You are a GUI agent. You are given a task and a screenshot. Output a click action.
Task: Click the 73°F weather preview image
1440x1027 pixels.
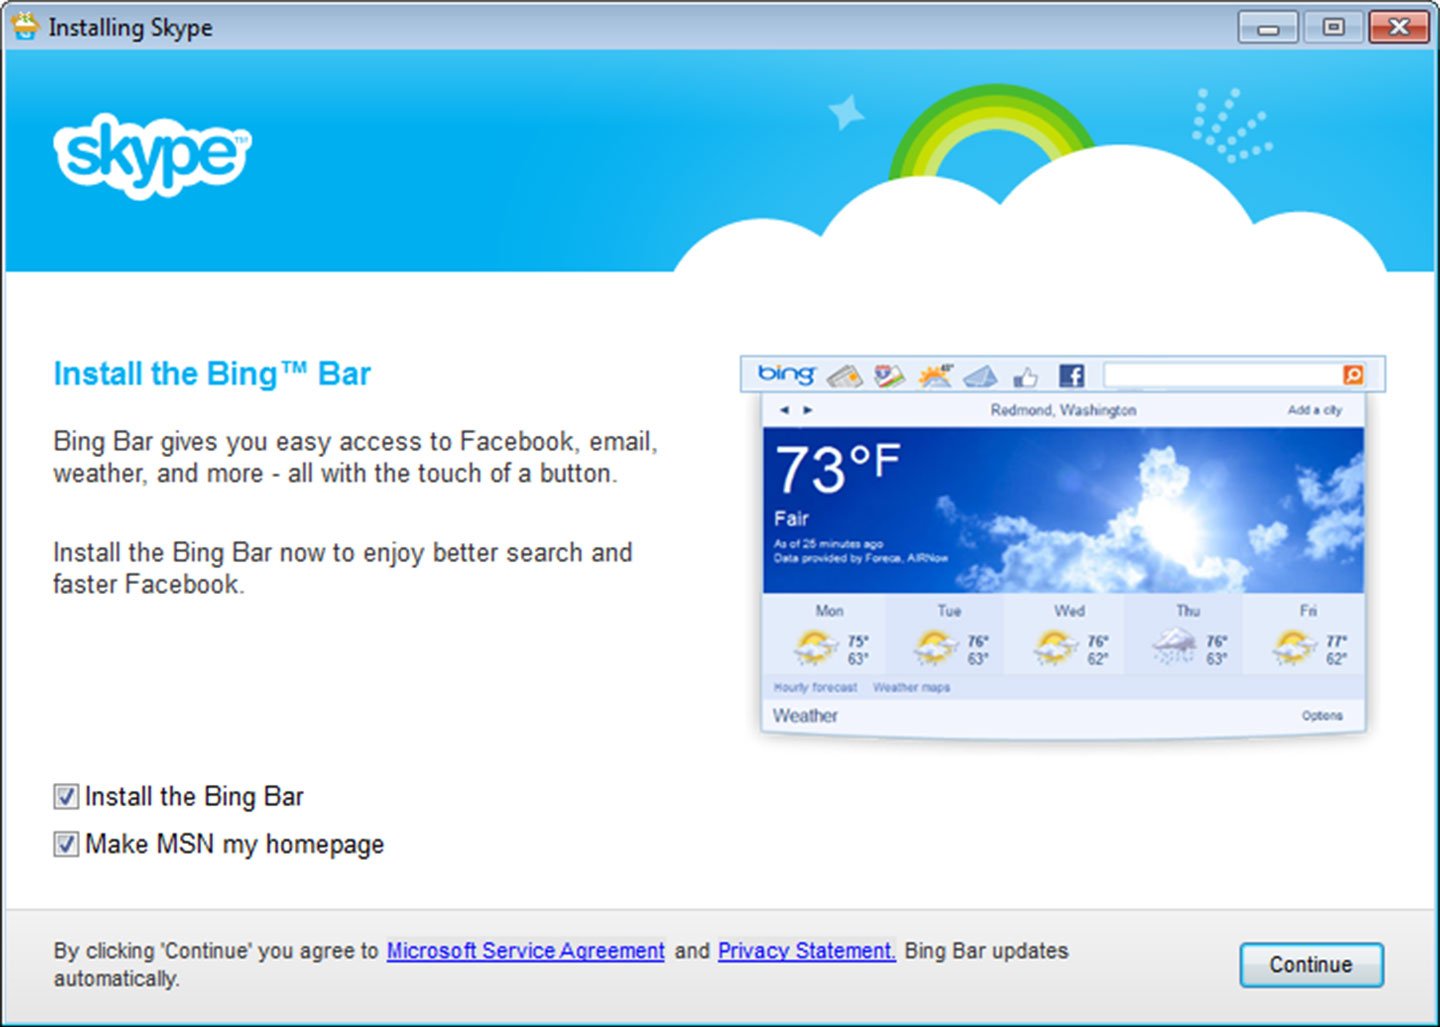(1063, 510)
